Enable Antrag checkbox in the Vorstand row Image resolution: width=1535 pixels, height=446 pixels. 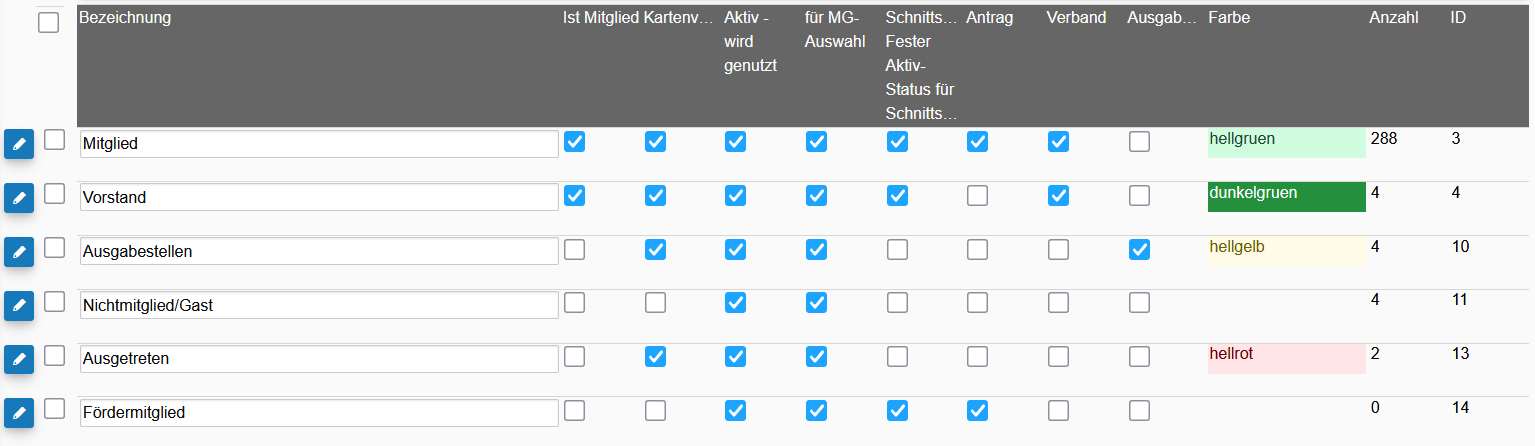tap(977, 196)
